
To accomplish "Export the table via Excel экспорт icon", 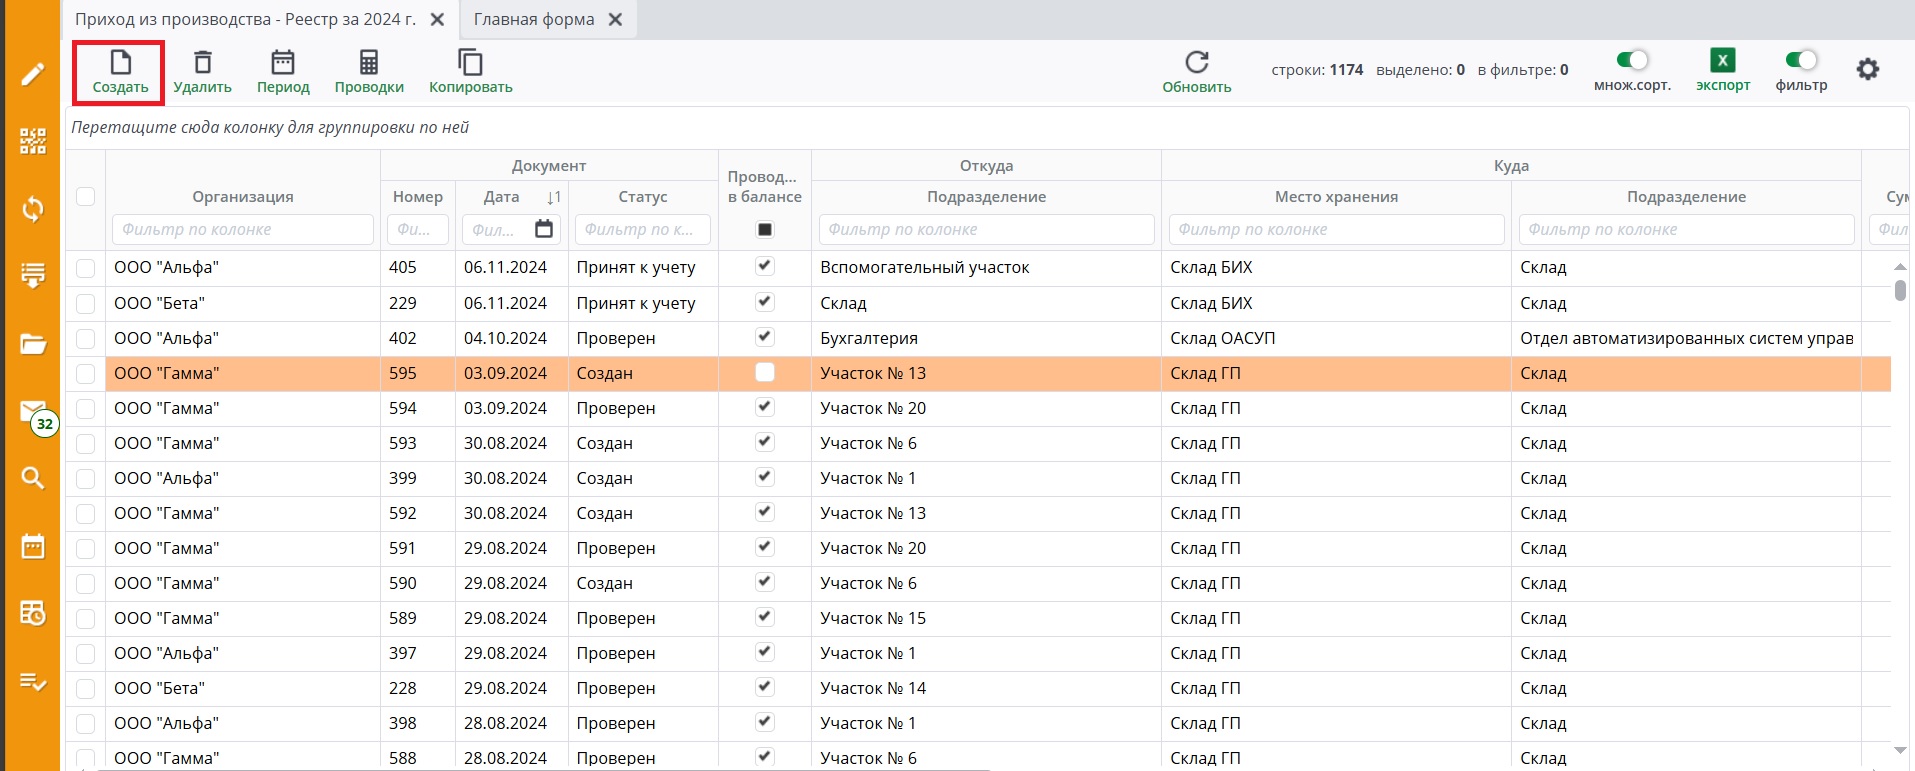I will pos(1722,61).
